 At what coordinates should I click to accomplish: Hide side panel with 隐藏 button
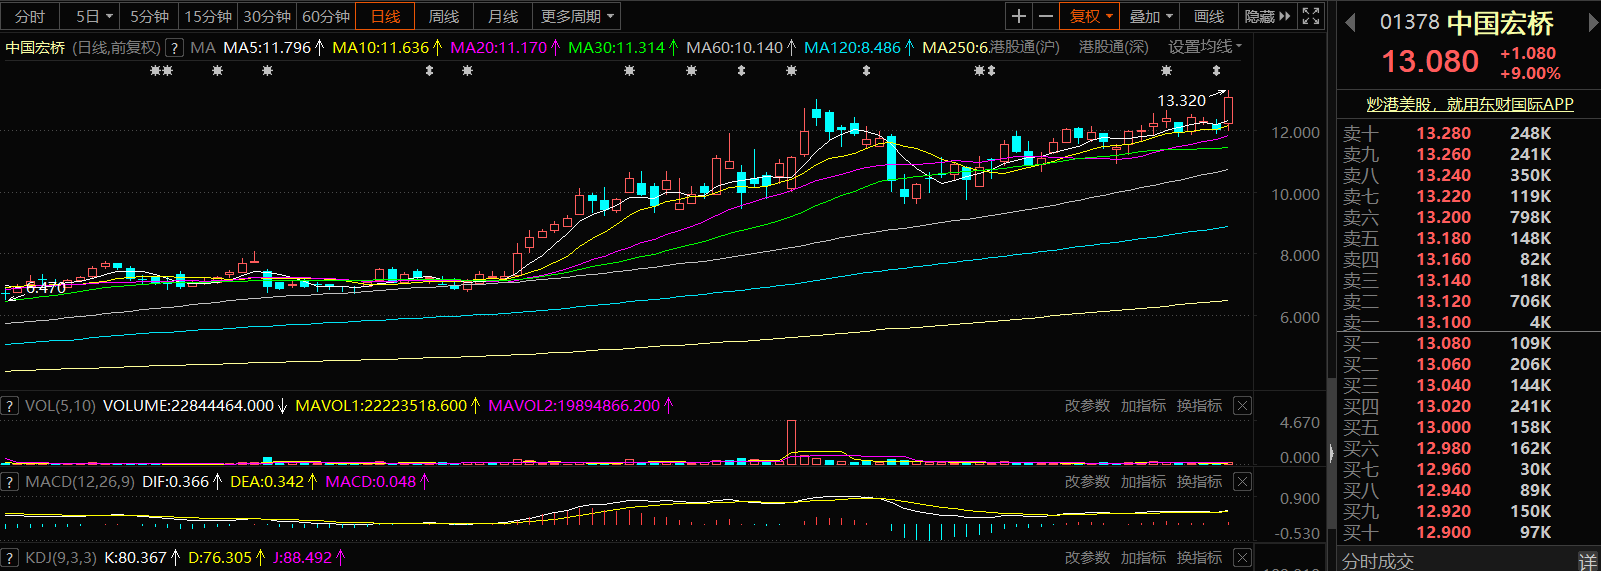(1267, 16)
